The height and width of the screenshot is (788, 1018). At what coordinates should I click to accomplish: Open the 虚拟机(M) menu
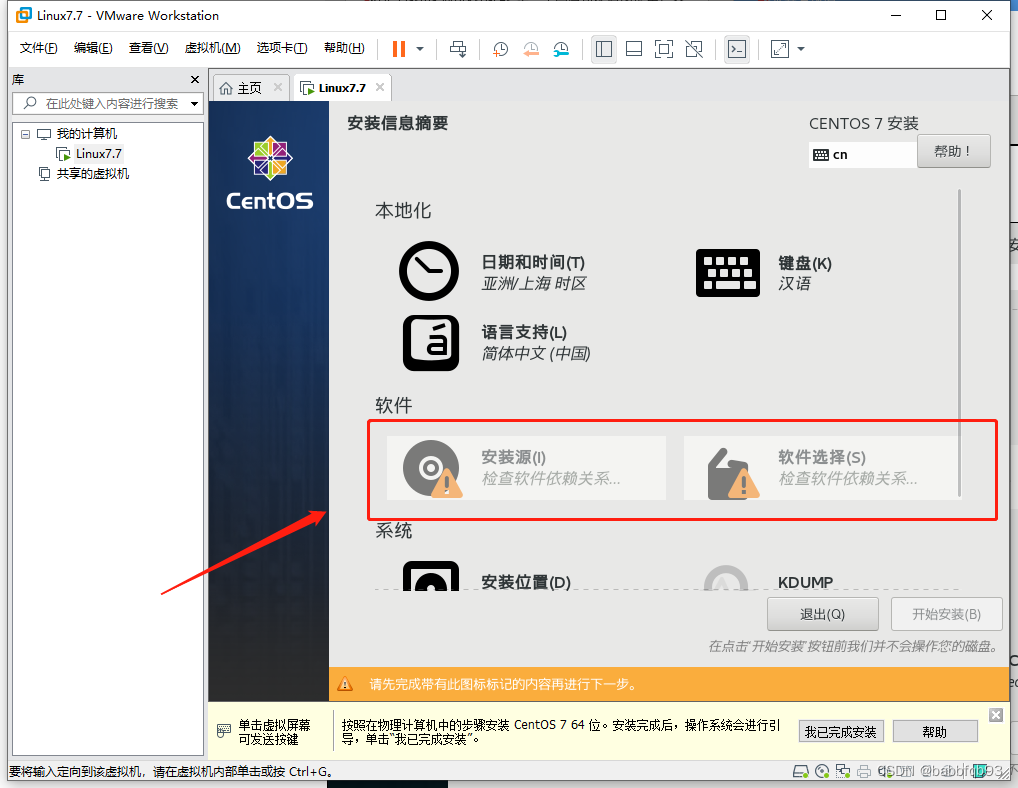click(x=212, y=48)
